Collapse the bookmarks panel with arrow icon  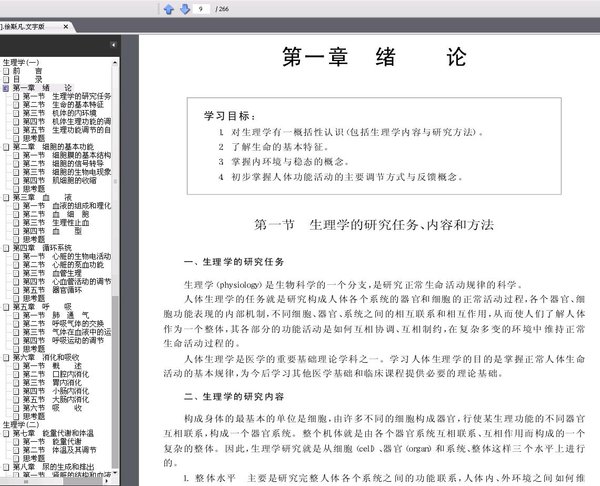[x=113, y=45]
